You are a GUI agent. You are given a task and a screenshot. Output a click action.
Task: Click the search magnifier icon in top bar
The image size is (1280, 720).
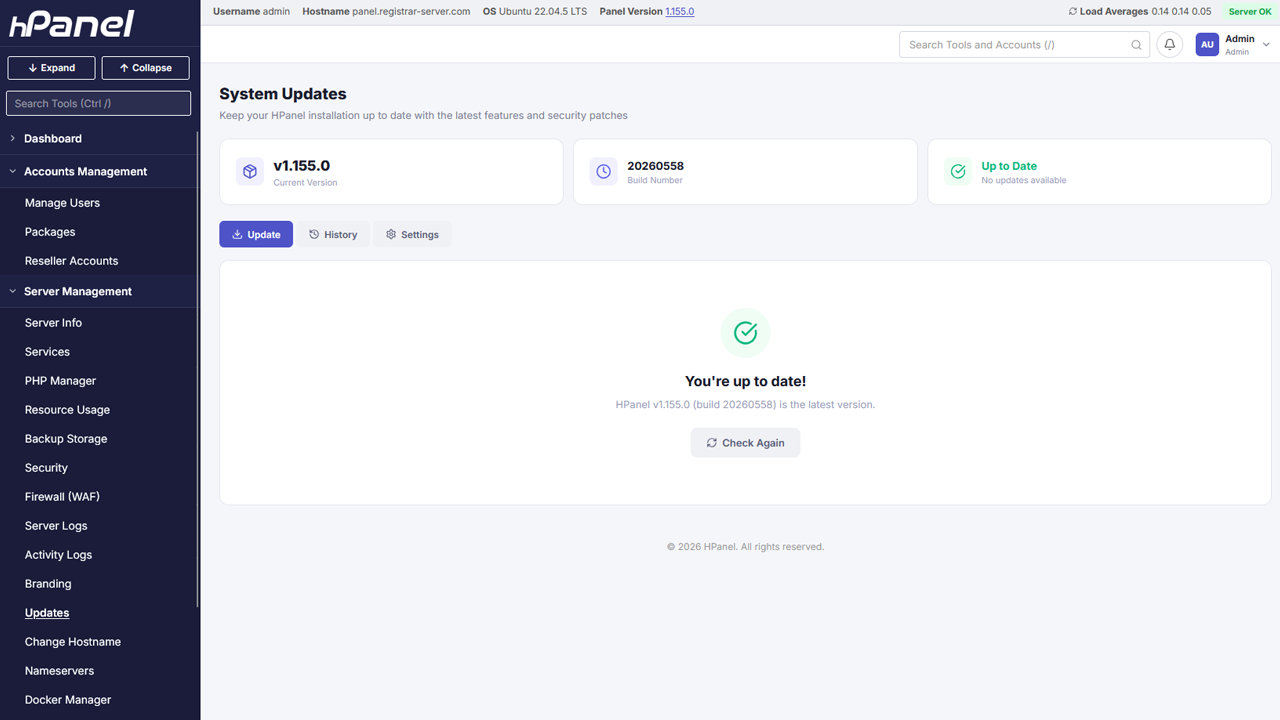click(x=1136, y=45)
